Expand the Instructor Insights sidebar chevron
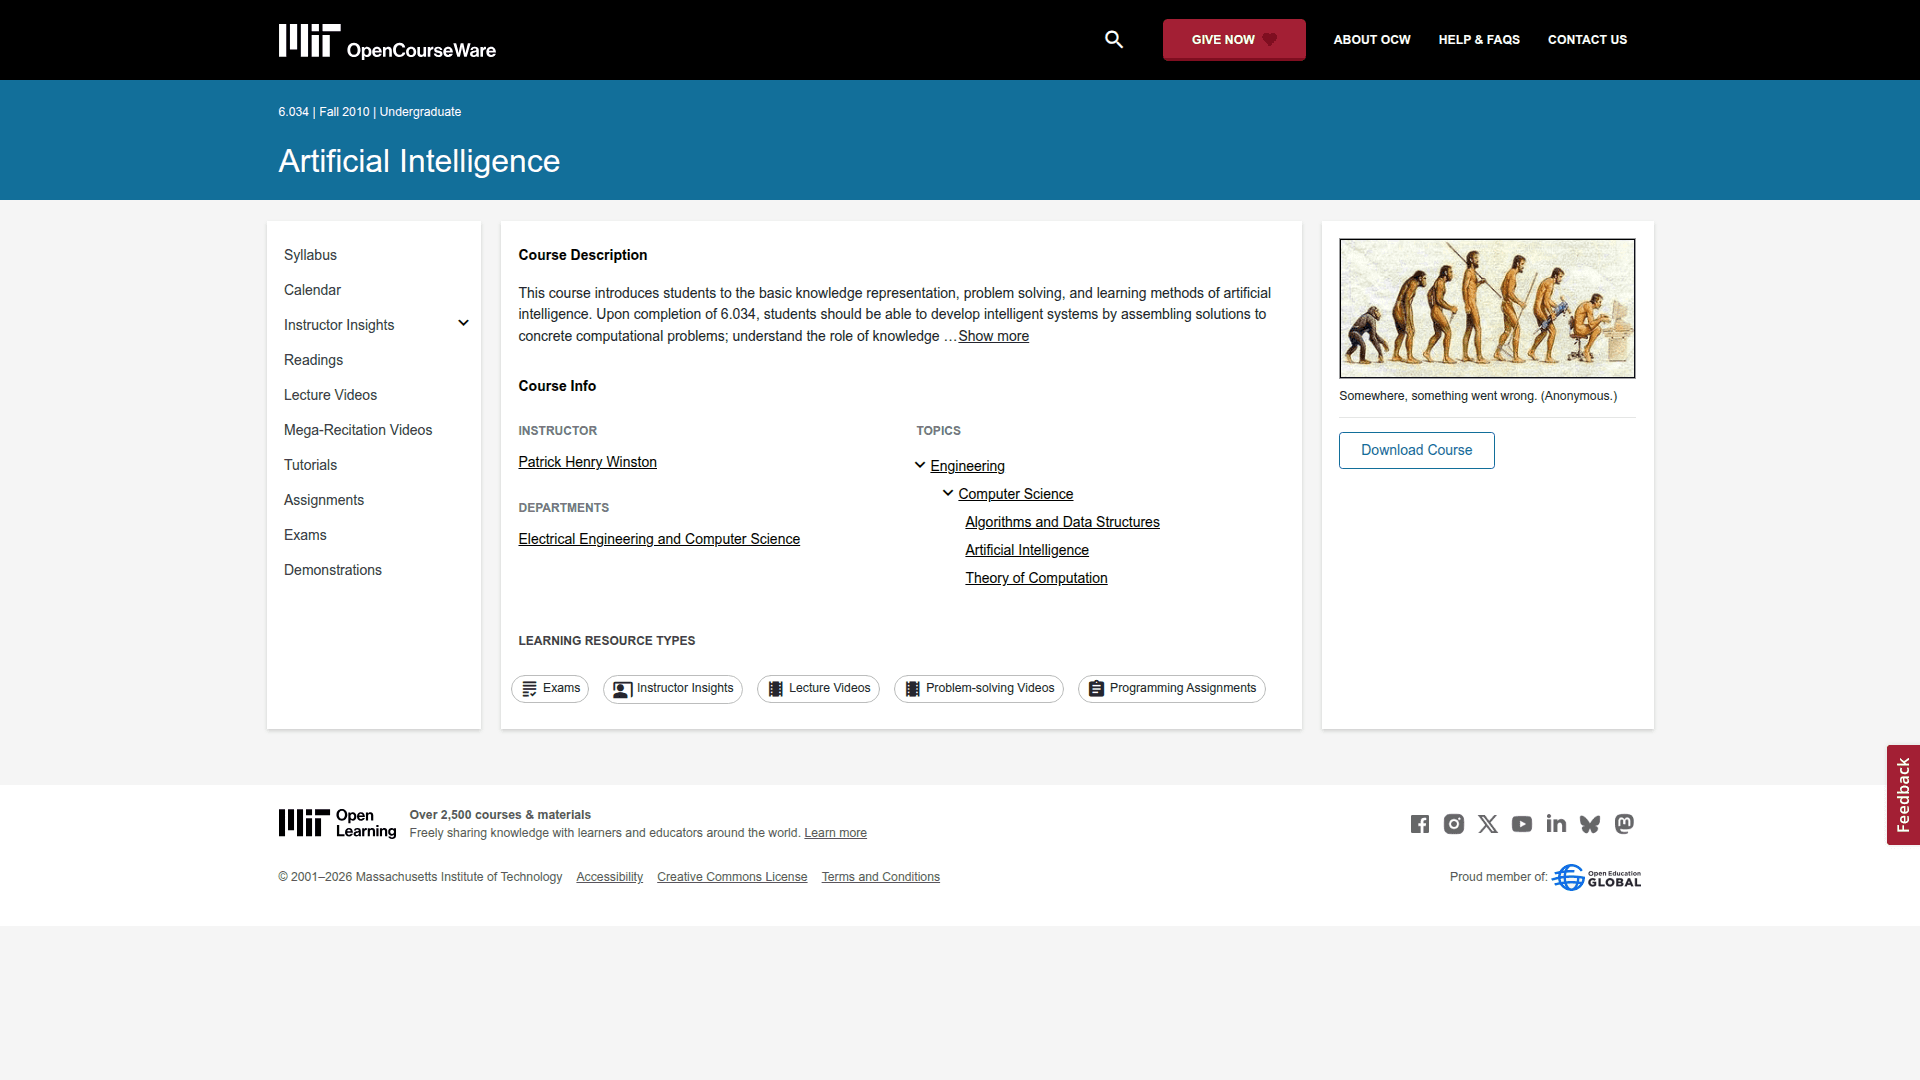Screen dimensions: 1920x1080 pyautogui.click(x=463, y=323)
